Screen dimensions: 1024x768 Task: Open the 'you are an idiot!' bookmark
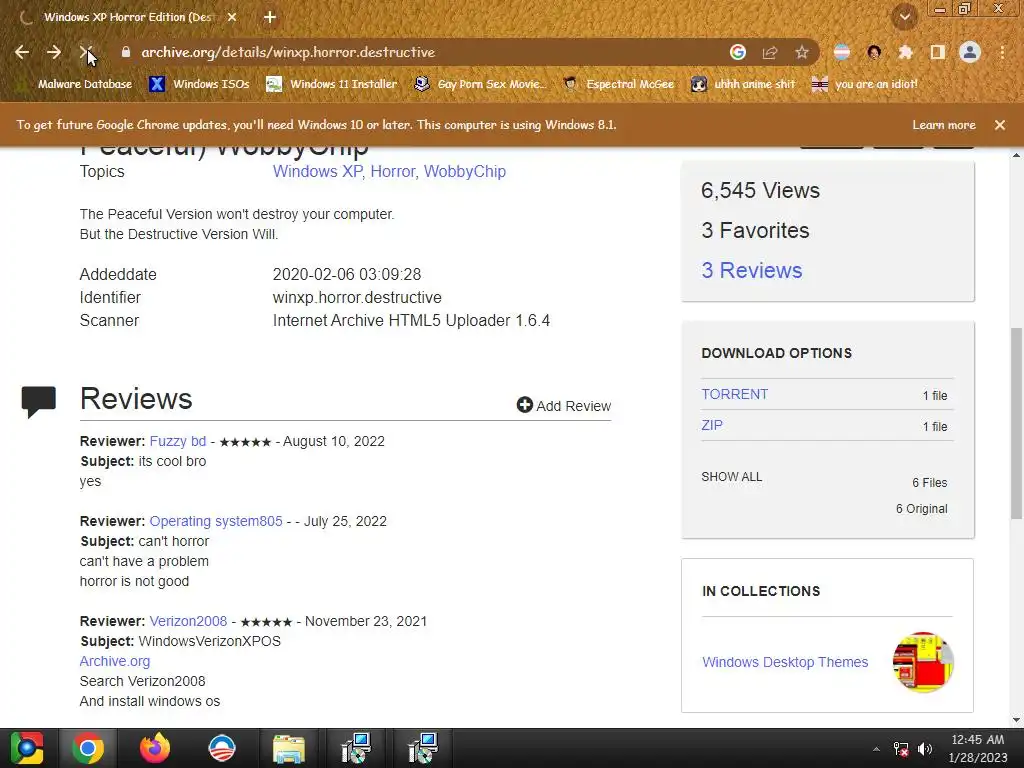click(865, 84)
